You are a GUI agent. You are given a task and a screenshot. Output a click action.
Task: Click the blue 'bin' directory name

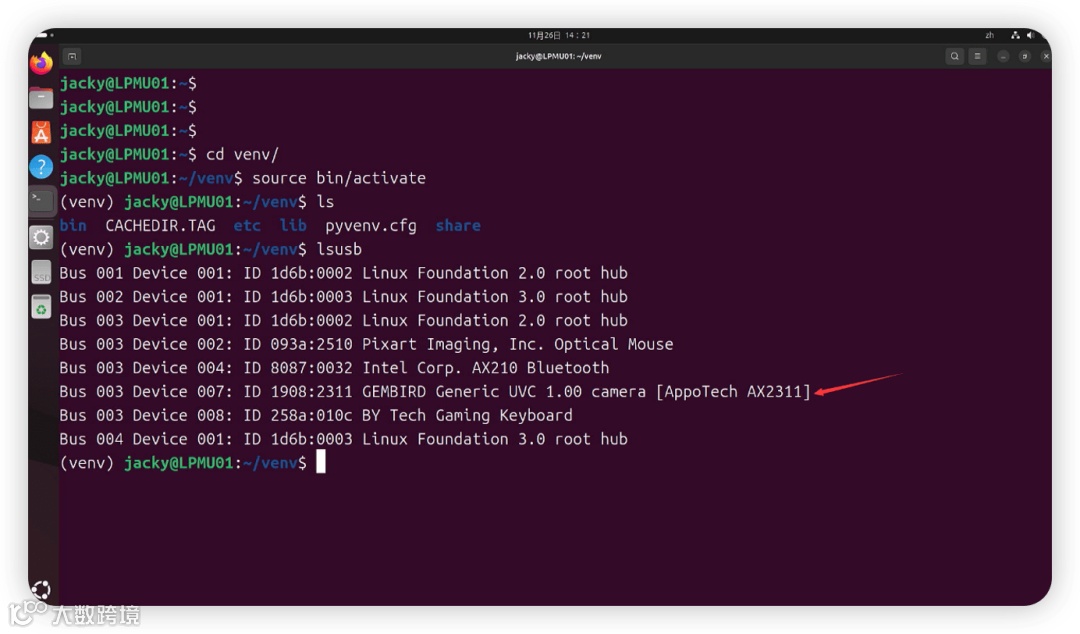tap(73, 226)
